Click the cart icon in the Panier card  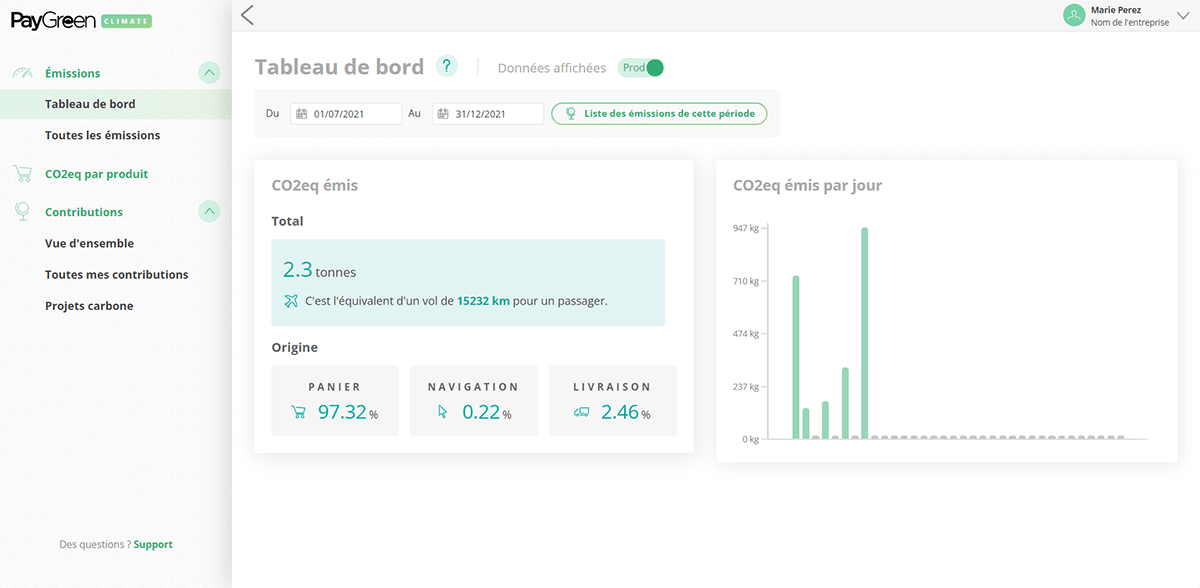[298, 411]
